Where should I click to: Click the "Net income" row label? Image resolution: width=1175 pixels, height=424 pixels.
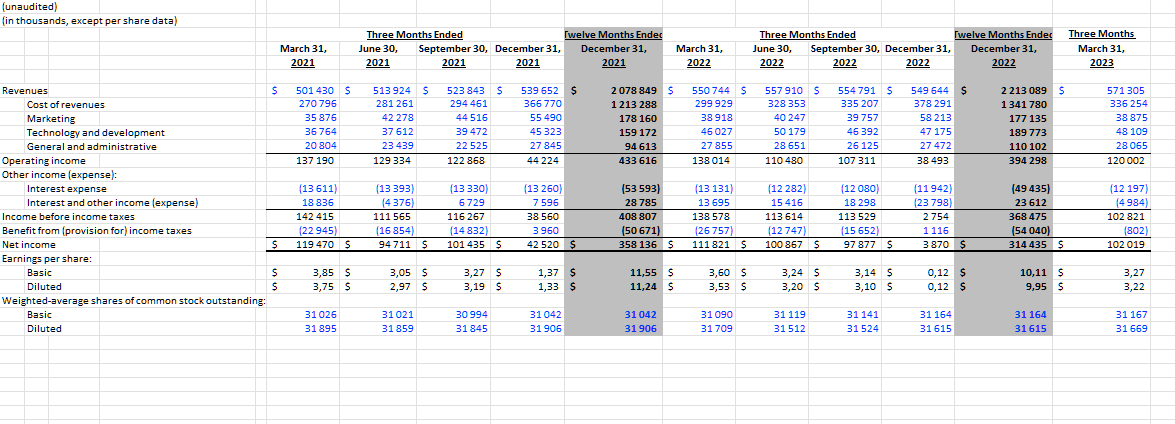[x=29, y=244]
